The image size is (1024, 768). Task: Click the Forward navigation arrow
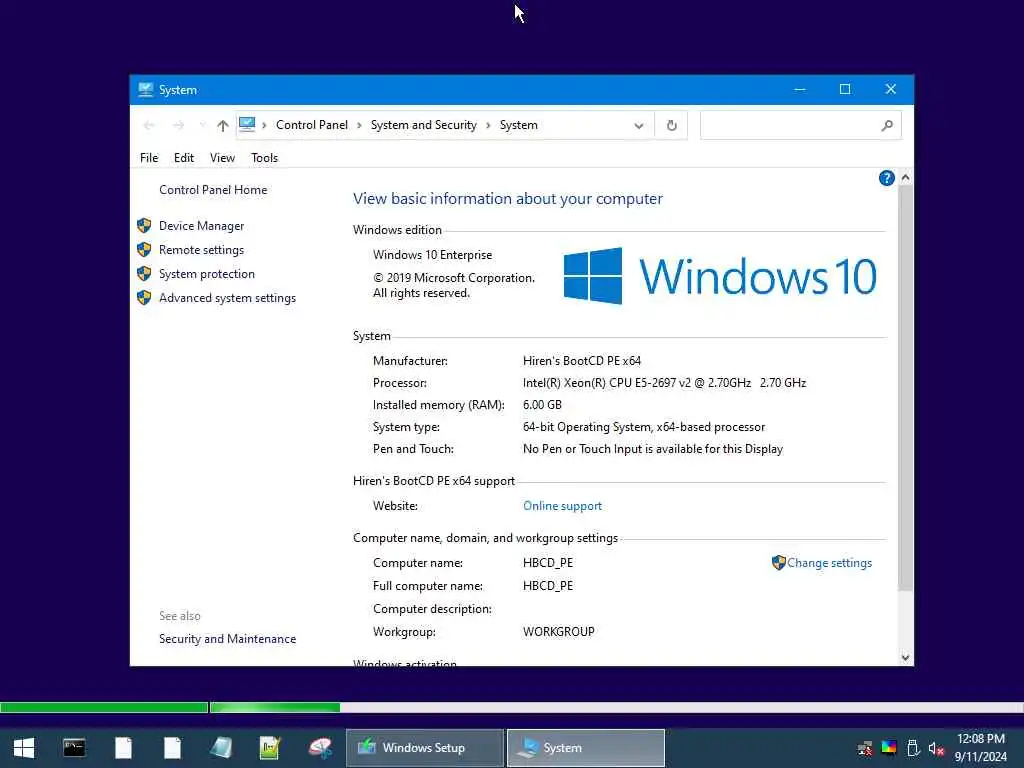pyautogui.click(x=178, y=125)
